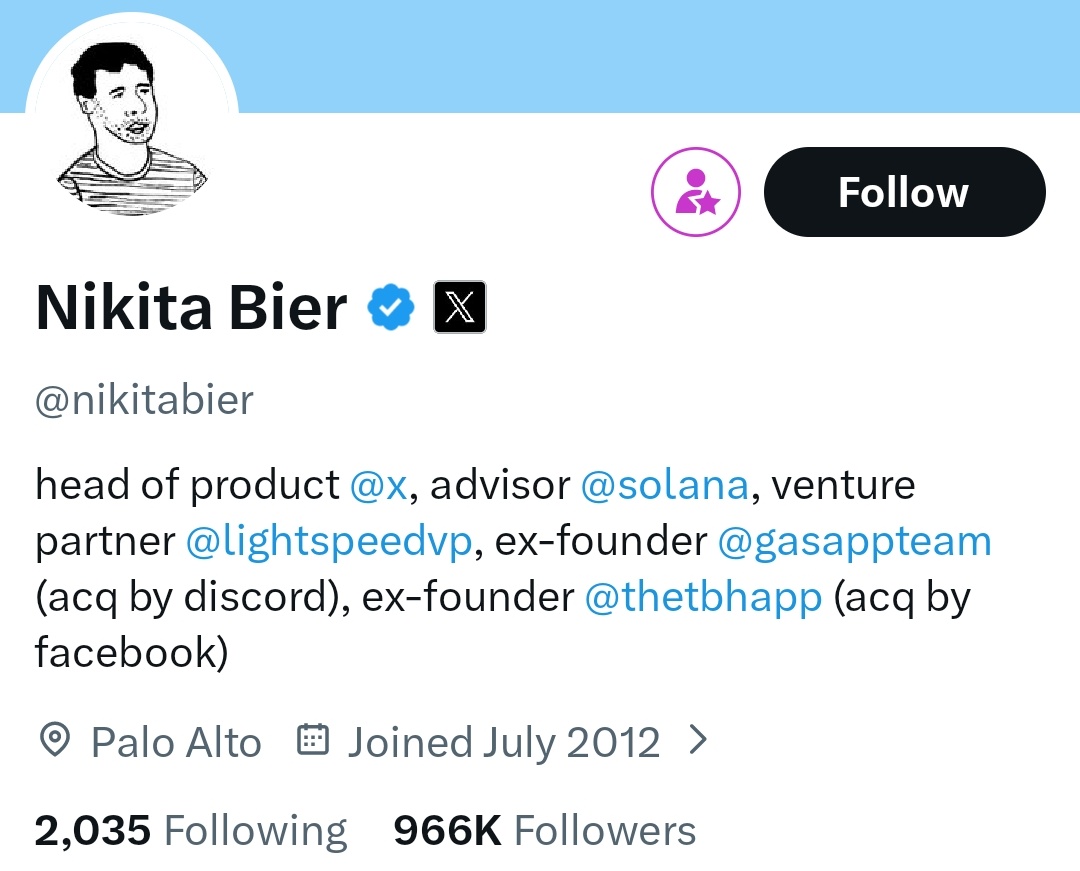Screen dimensions: 1080x871
Task: Click the X affiliation badge beside name
Action: pos(460,307)
